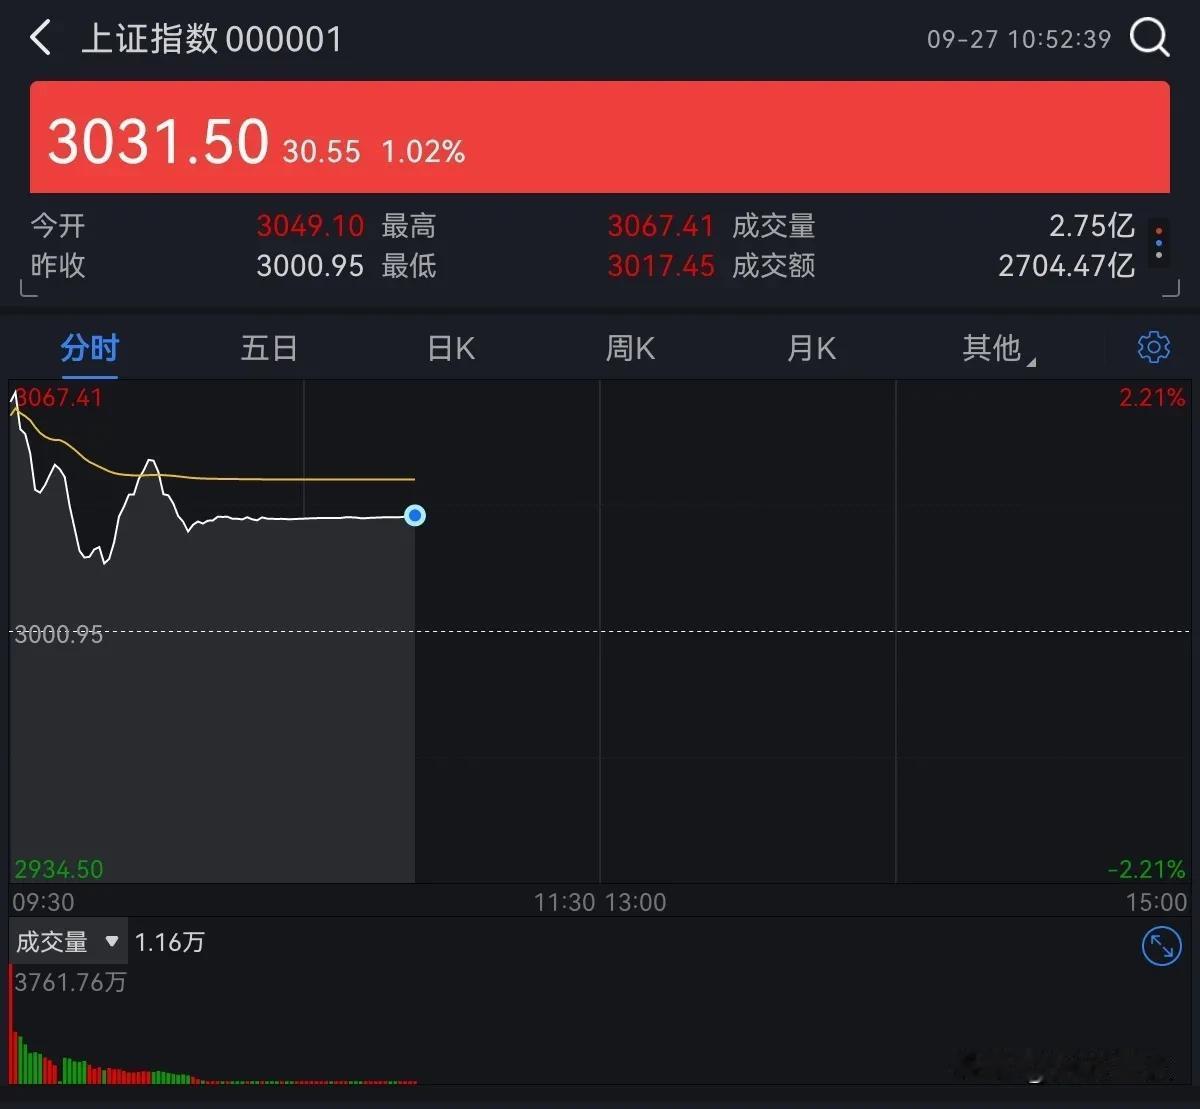Switch to the 周K tab

630,348
